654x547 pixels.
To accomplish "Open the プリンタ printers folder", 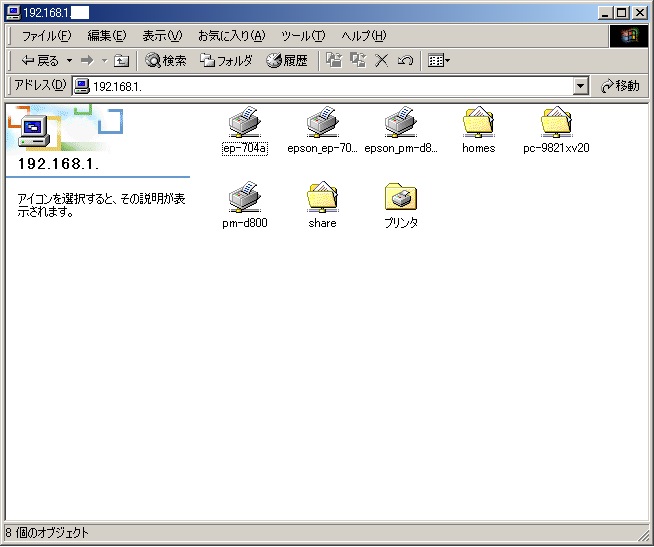I will tap(400, 197).
